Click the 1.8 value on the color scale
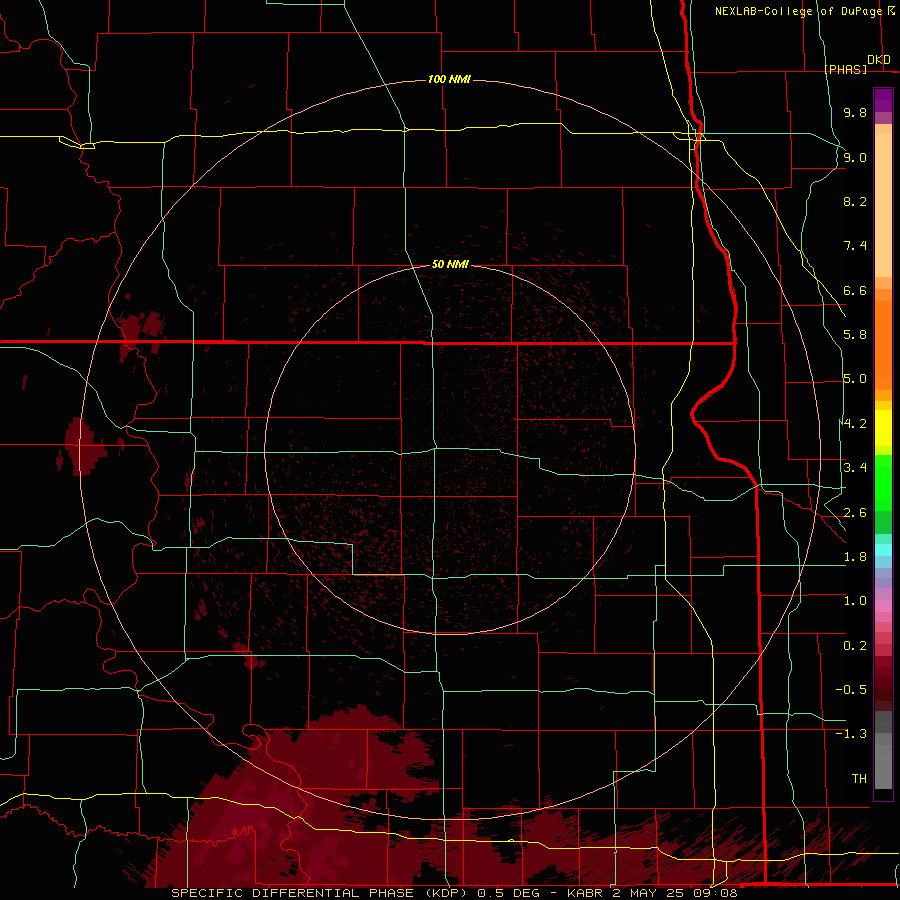 click(855, 557)
